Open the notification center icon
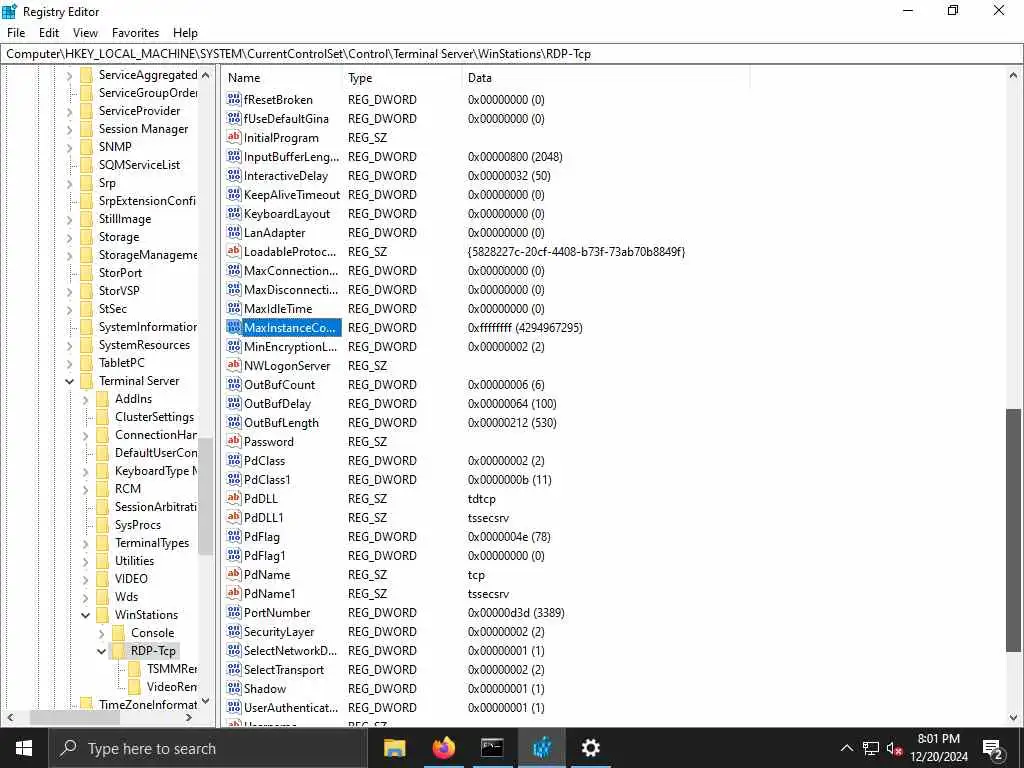 993,748
